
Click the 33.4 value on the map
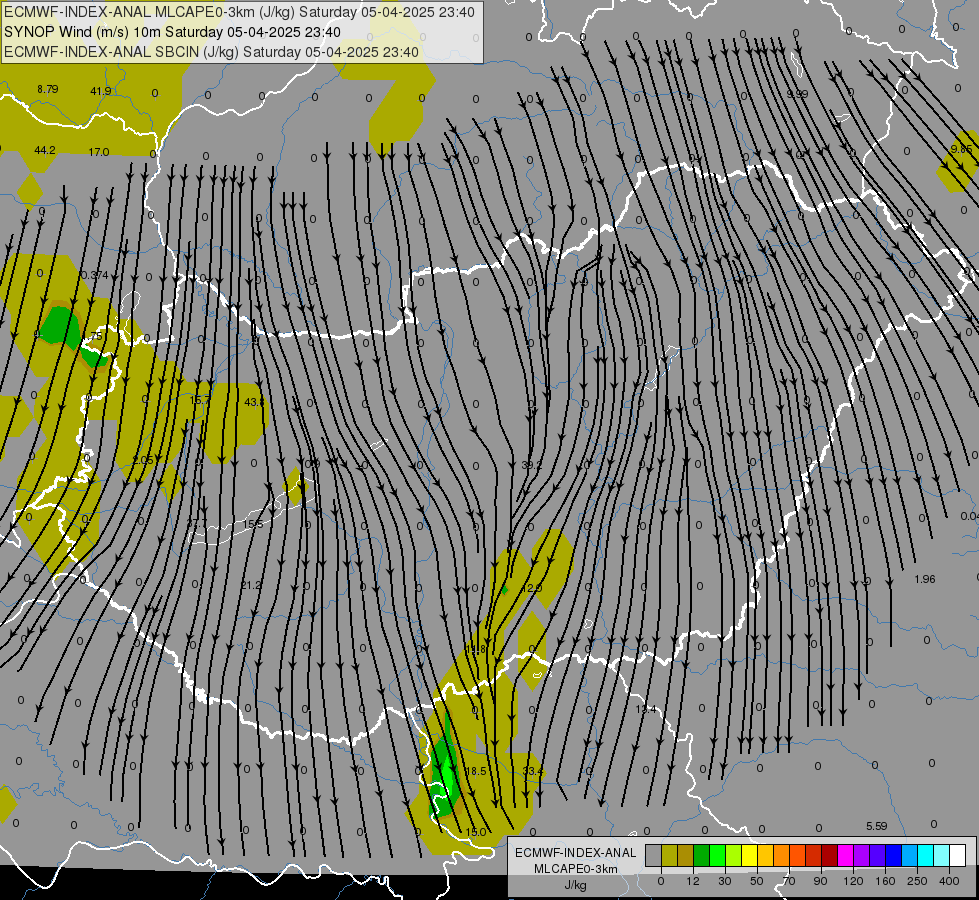point(533,771)
